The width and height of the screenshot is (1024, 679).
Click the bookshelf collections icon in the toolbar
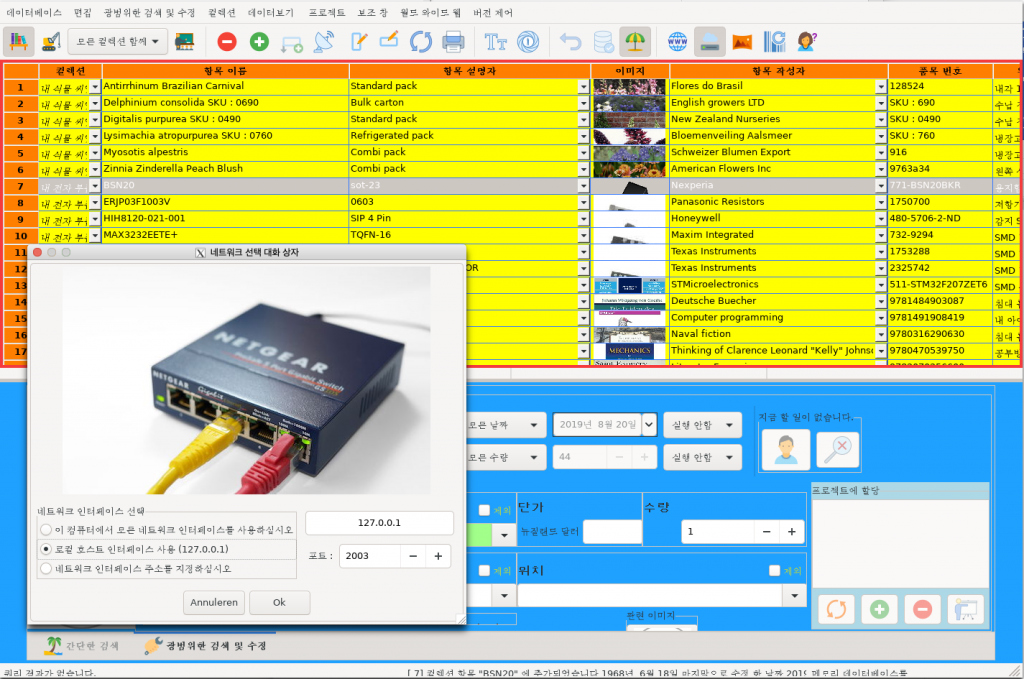point(18,42)
